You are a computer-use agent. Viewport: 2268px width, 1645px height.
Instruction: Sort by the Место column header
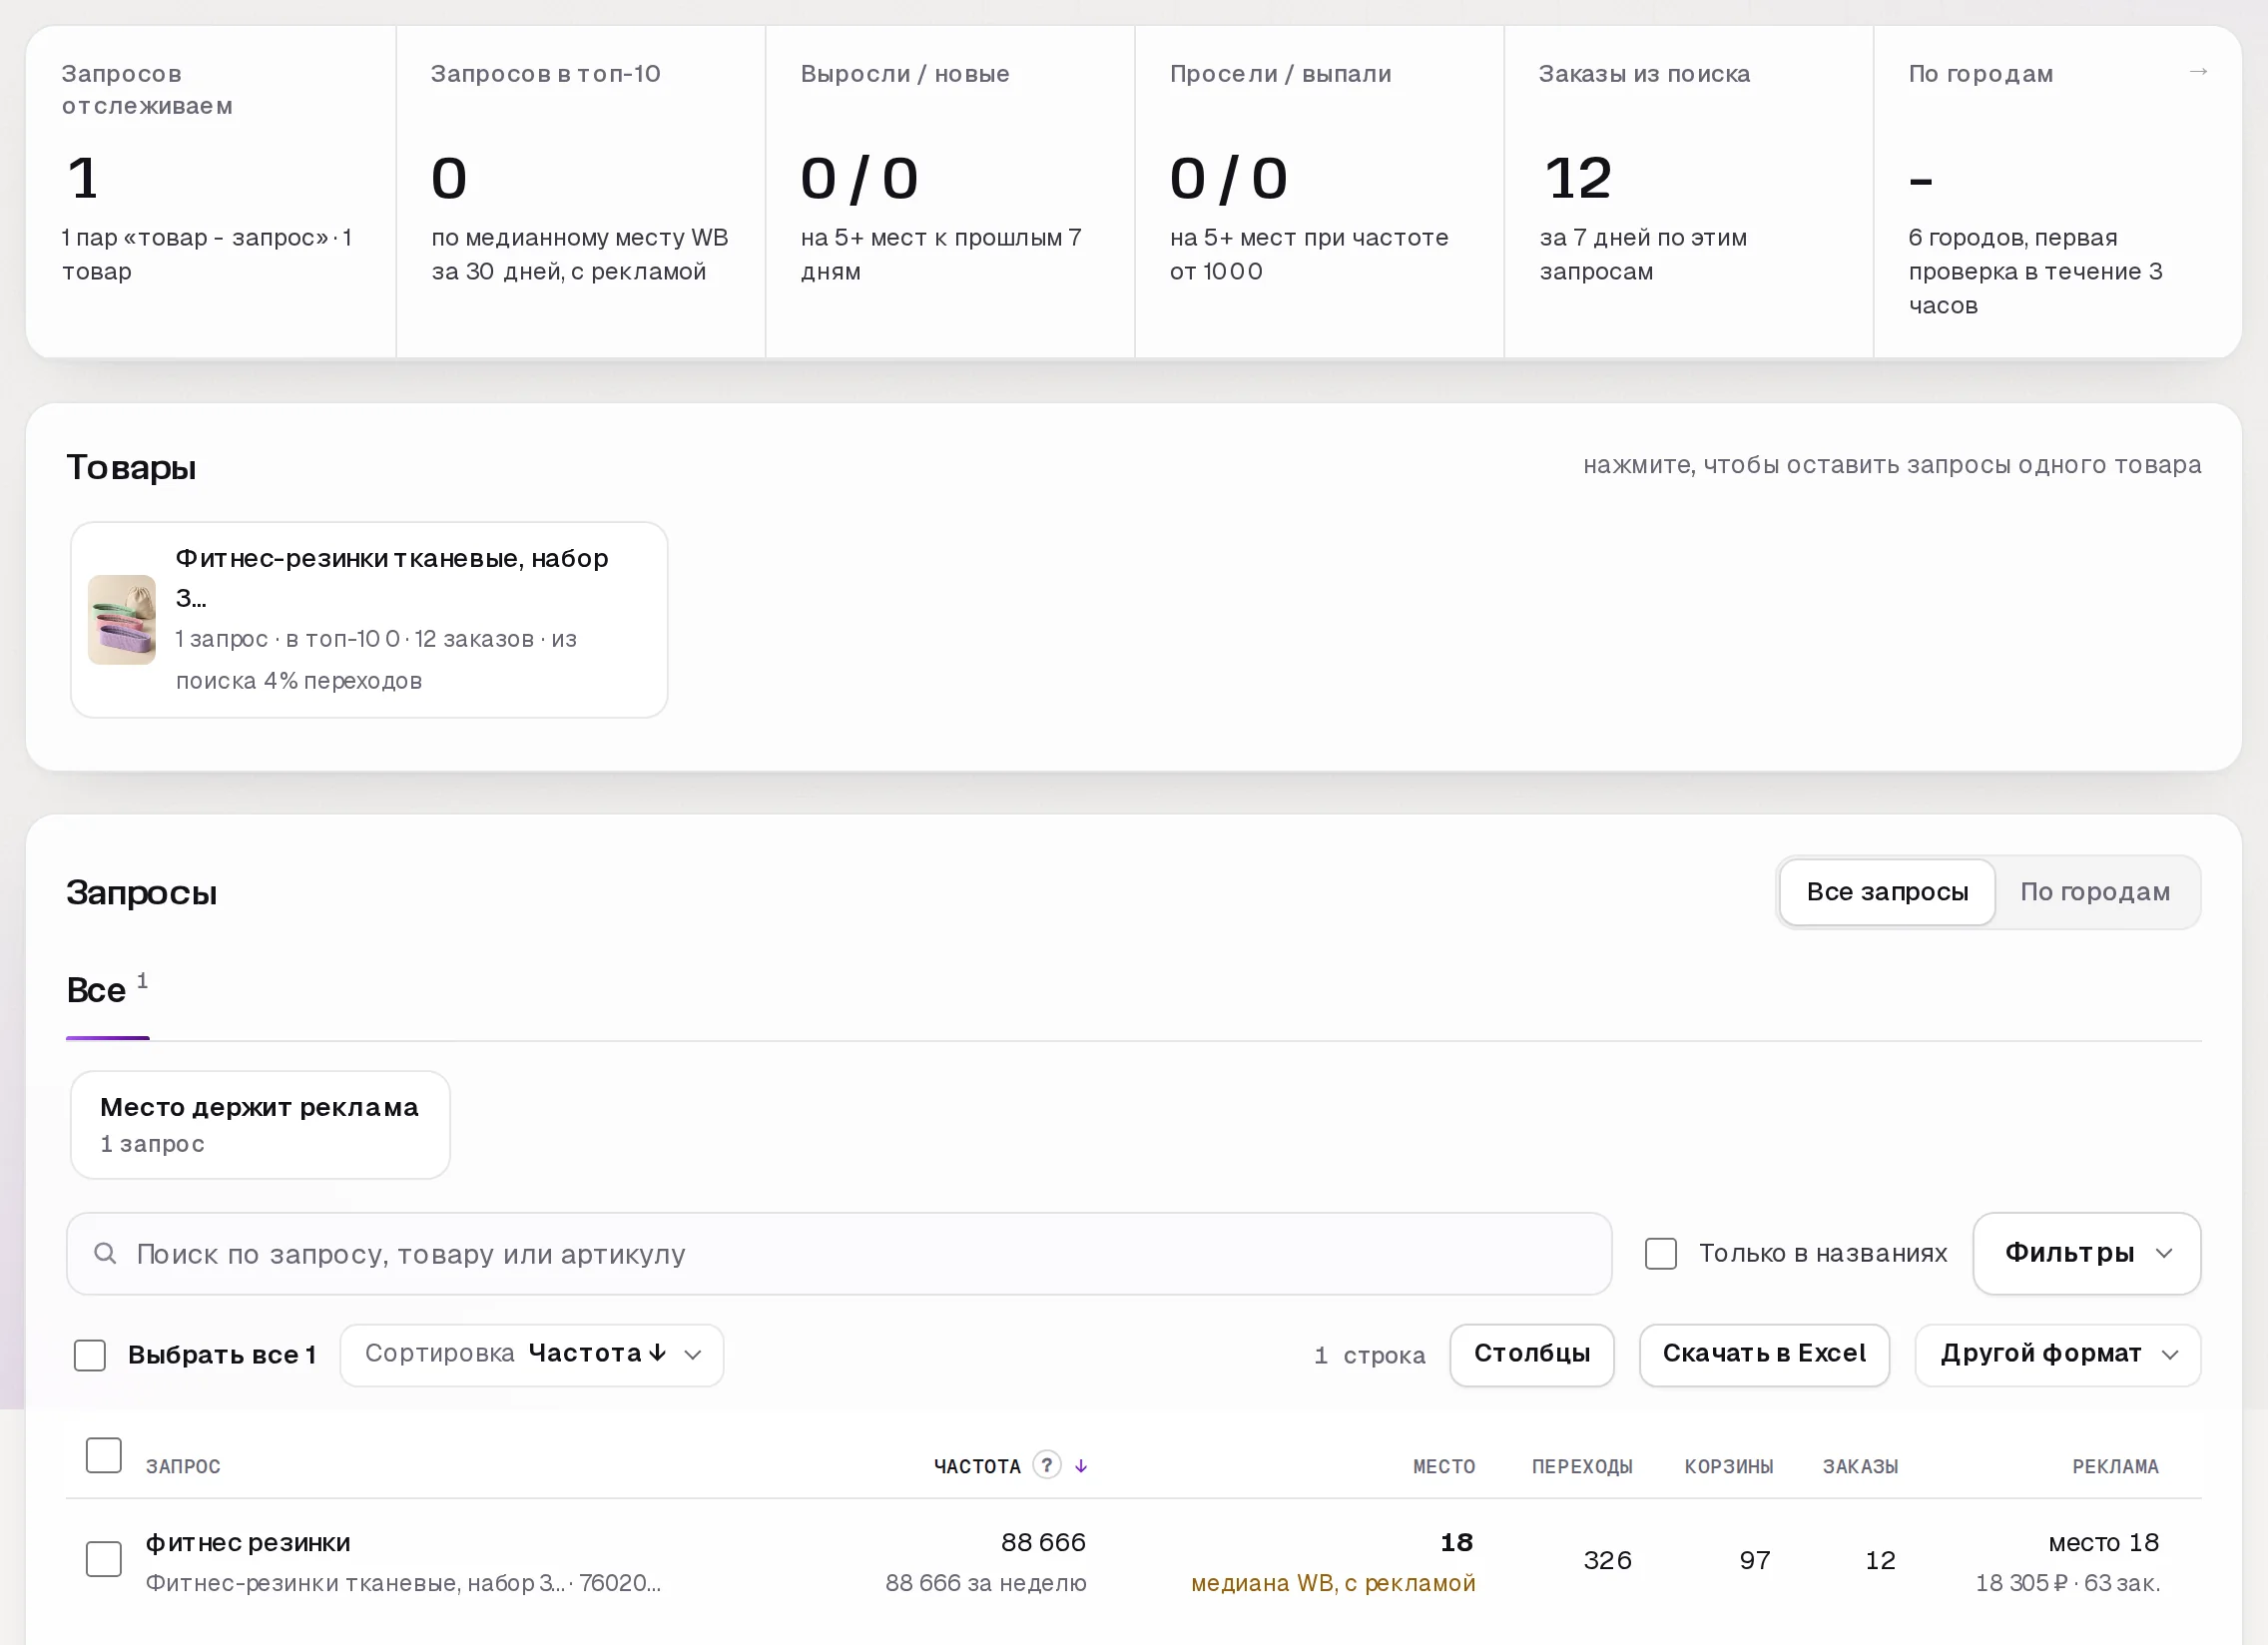pos(1443,1467)
